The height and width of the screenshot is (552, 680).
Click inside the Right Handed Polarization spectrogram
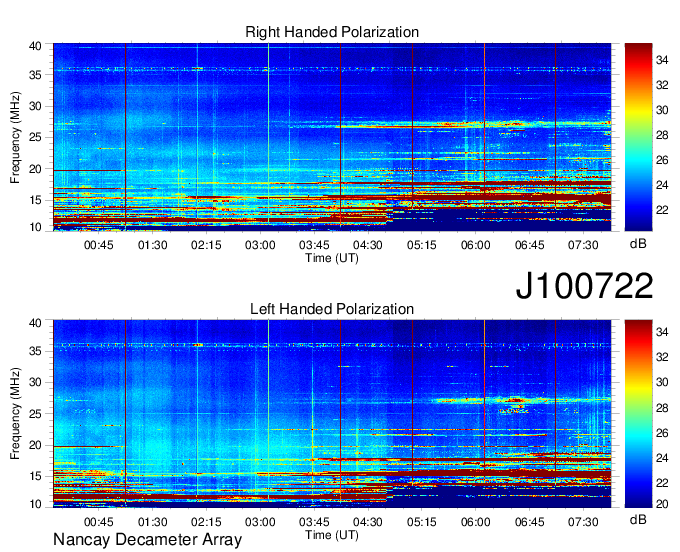click(x=332, y=137)
